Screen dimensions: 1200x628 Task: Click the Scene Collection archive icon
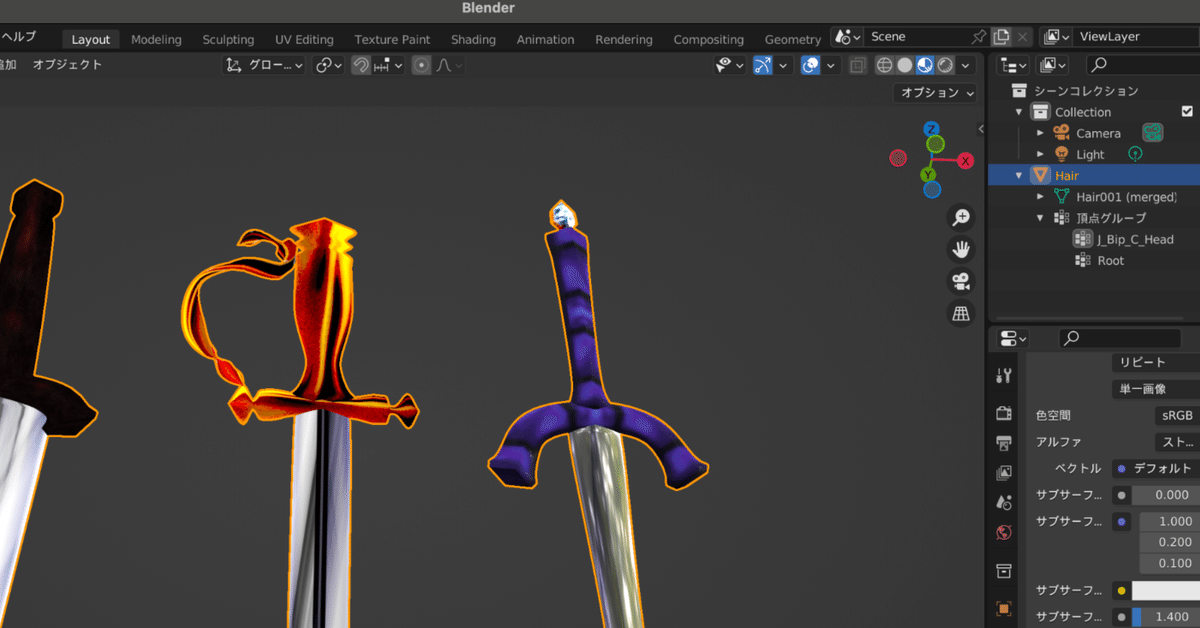1019,91
